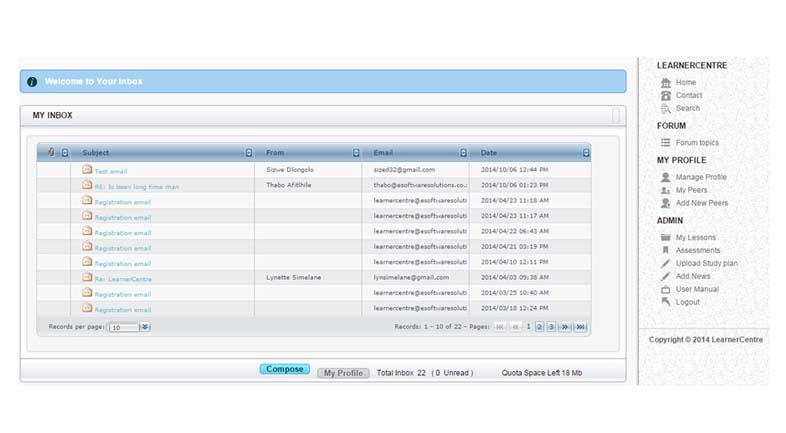Click the Home icon in the sidebar
This screenshot has height=433, width=786.
pyautogui.click(x=666, y=82)
